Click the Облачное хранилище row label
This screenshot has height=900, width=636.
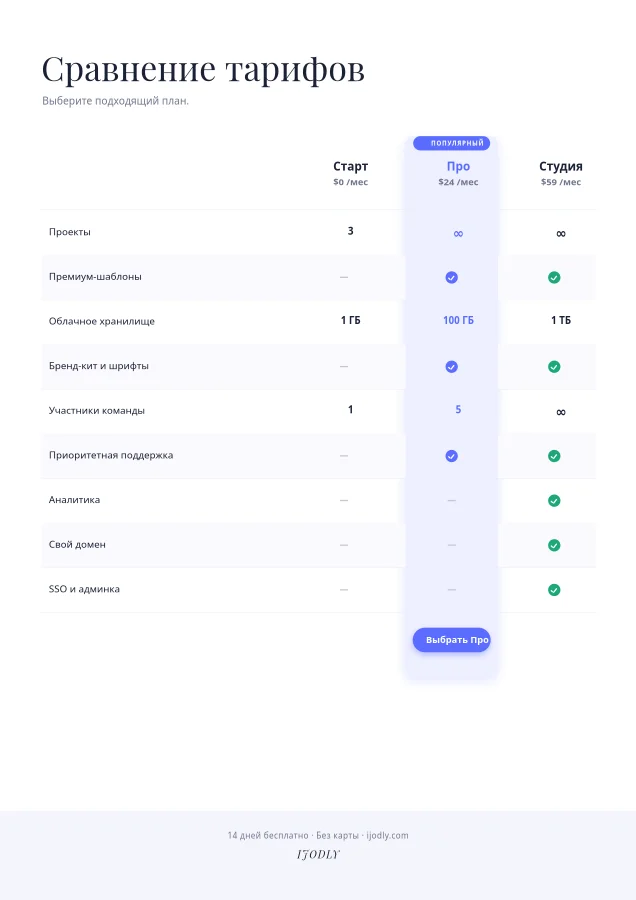click(102, 321)
